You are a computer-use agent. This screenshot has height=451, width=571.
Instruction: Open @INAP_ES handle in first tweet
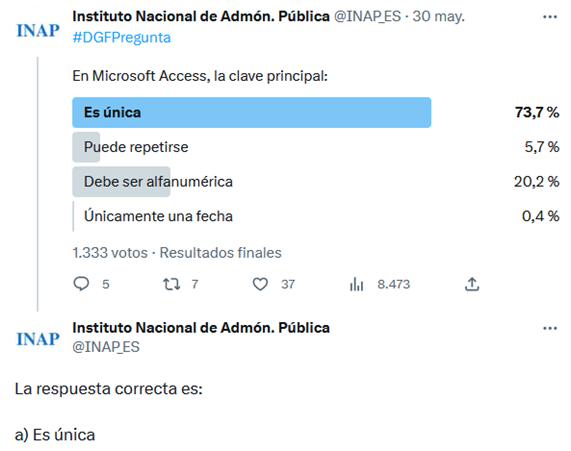[367, 16]
